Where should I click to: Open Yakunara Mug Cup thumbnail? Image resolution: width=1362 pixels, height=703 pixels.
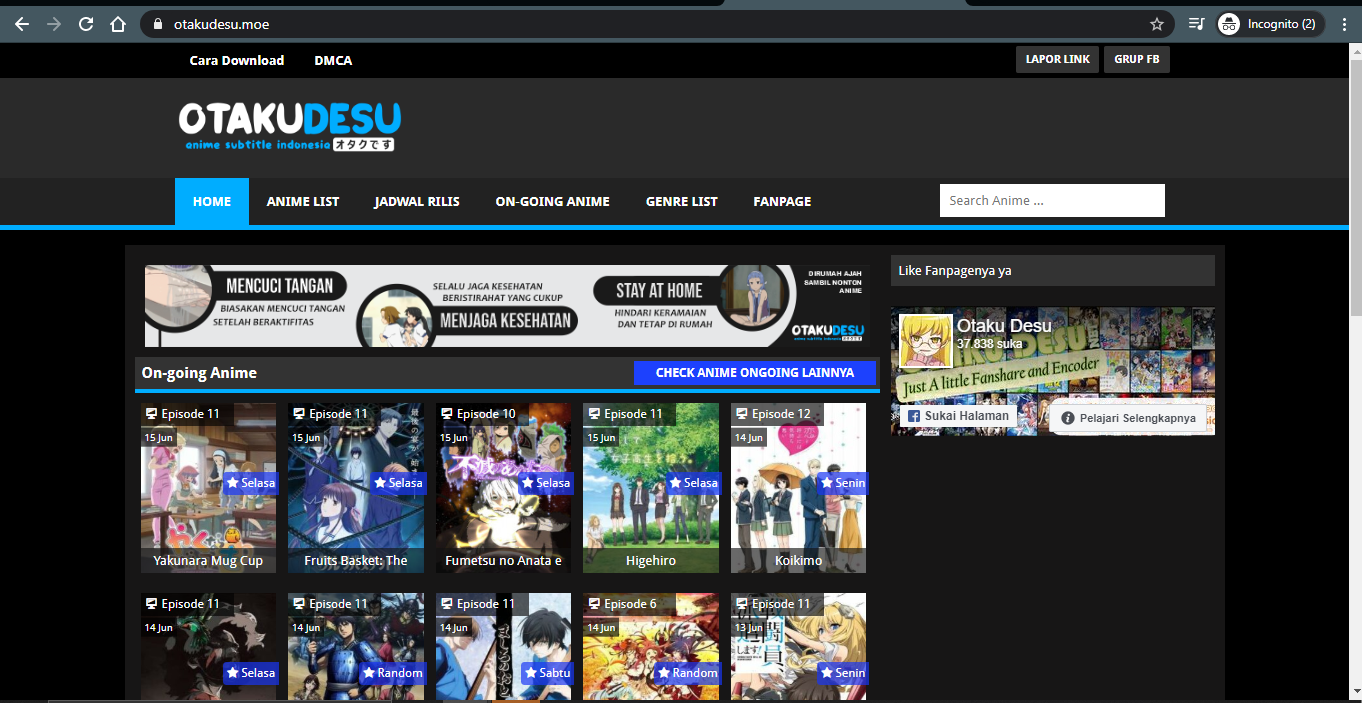pos(208,488)
